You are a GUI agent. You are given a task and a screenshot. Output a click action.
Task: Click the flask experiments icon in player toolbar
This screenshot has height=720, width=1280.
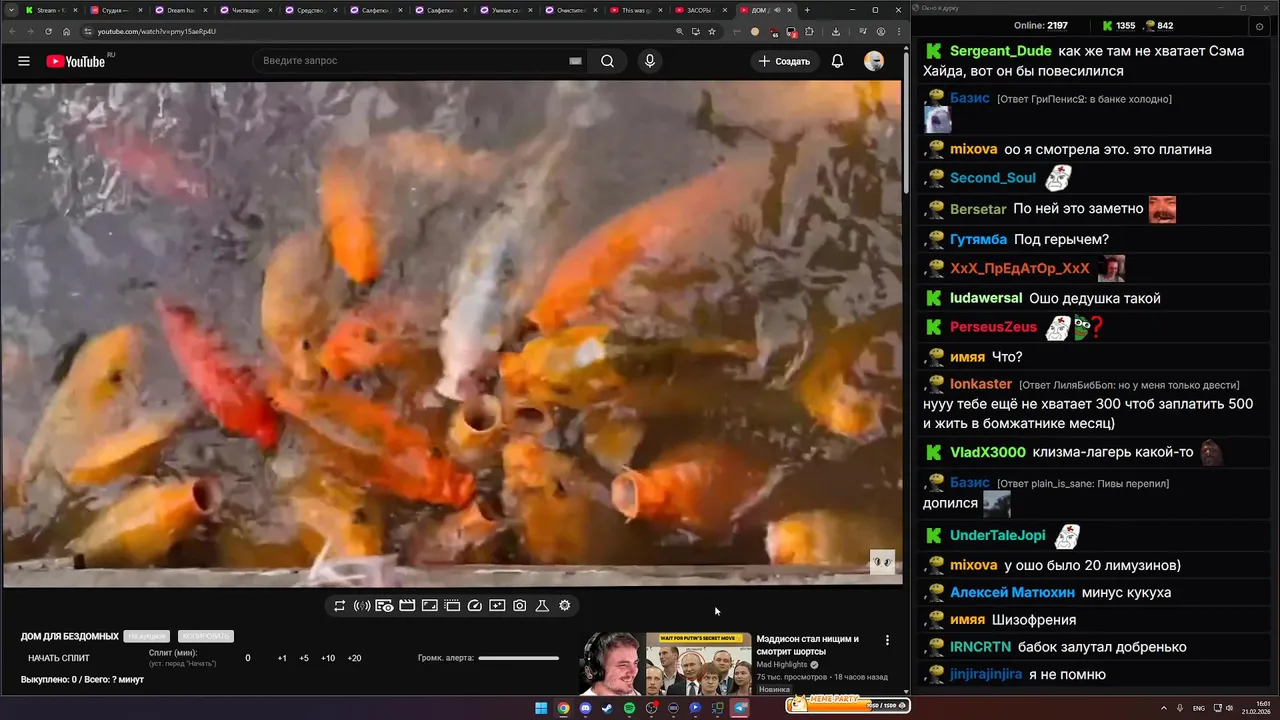(x=542, y=605)
